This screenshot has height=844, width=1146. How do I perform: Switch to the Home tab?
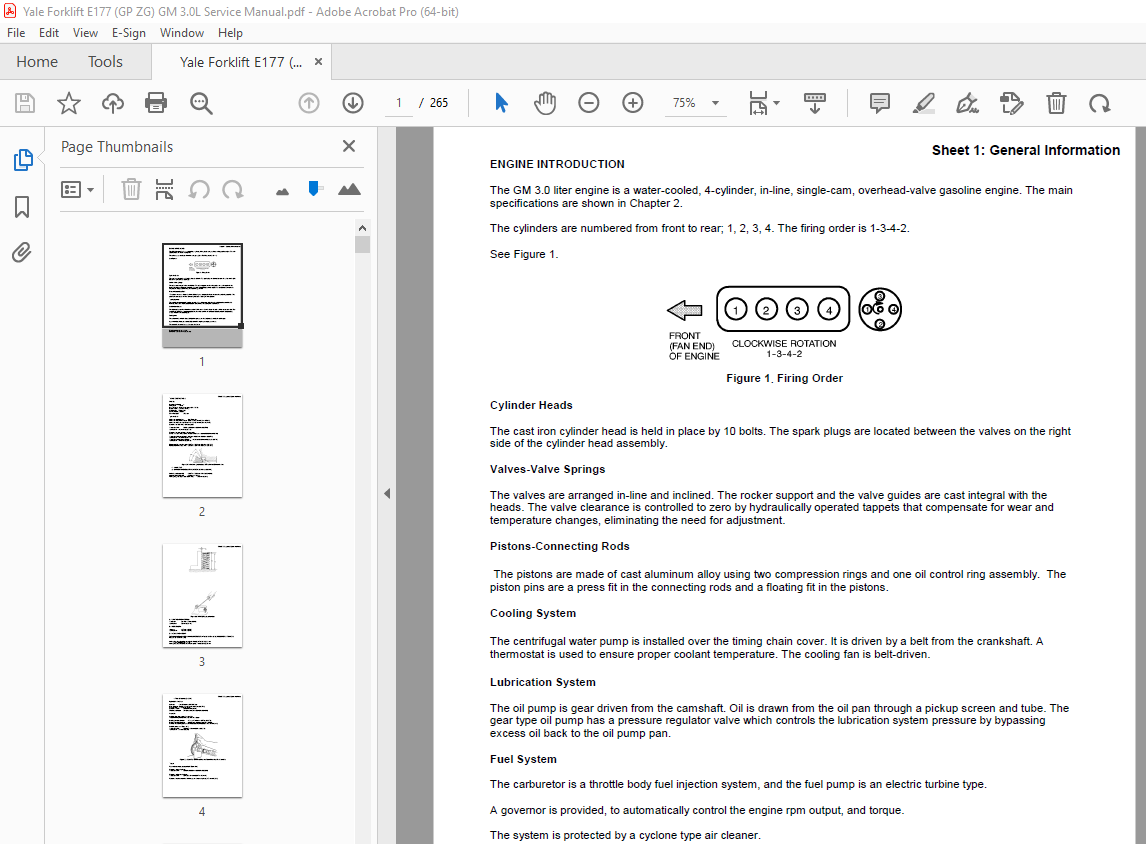(x=37, y=62)
